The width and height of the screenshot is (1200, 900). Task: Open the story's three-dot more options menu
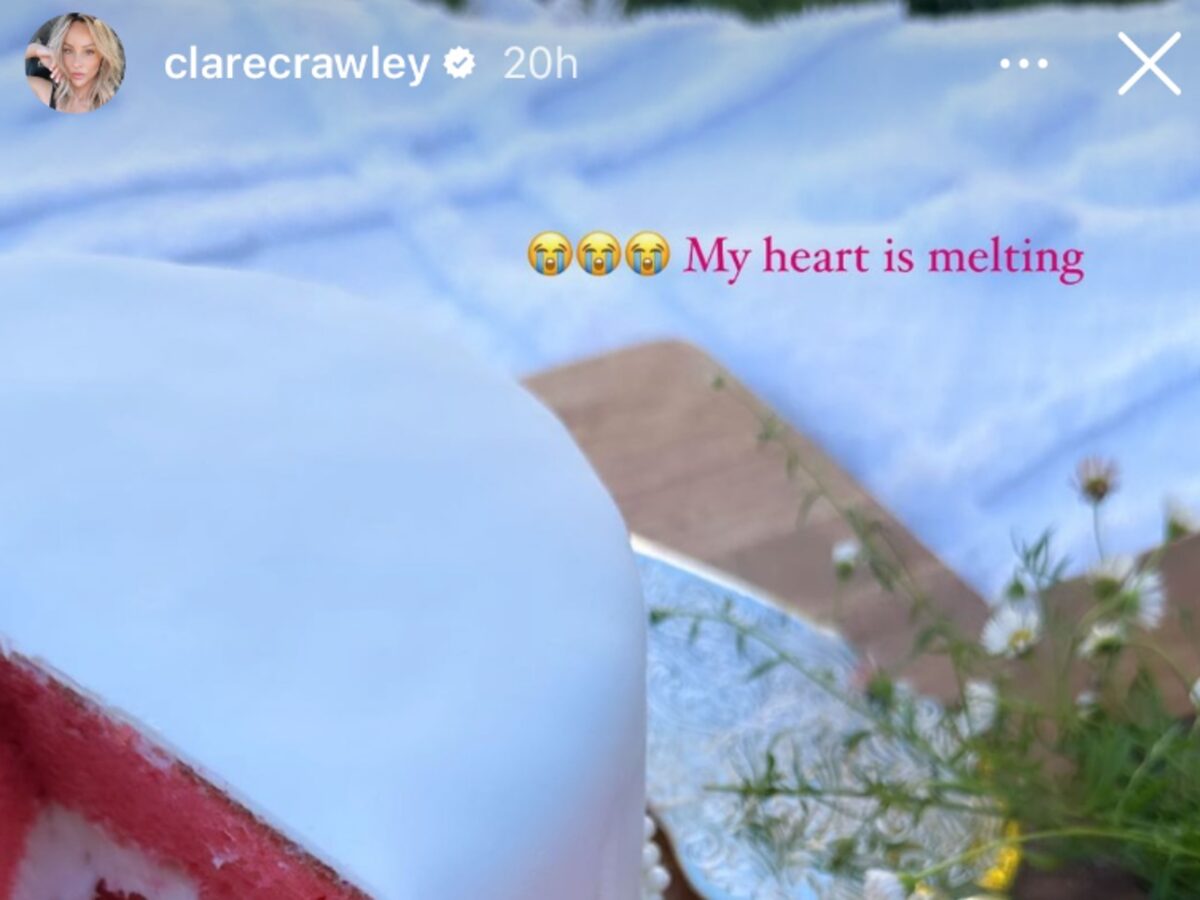1023,64
